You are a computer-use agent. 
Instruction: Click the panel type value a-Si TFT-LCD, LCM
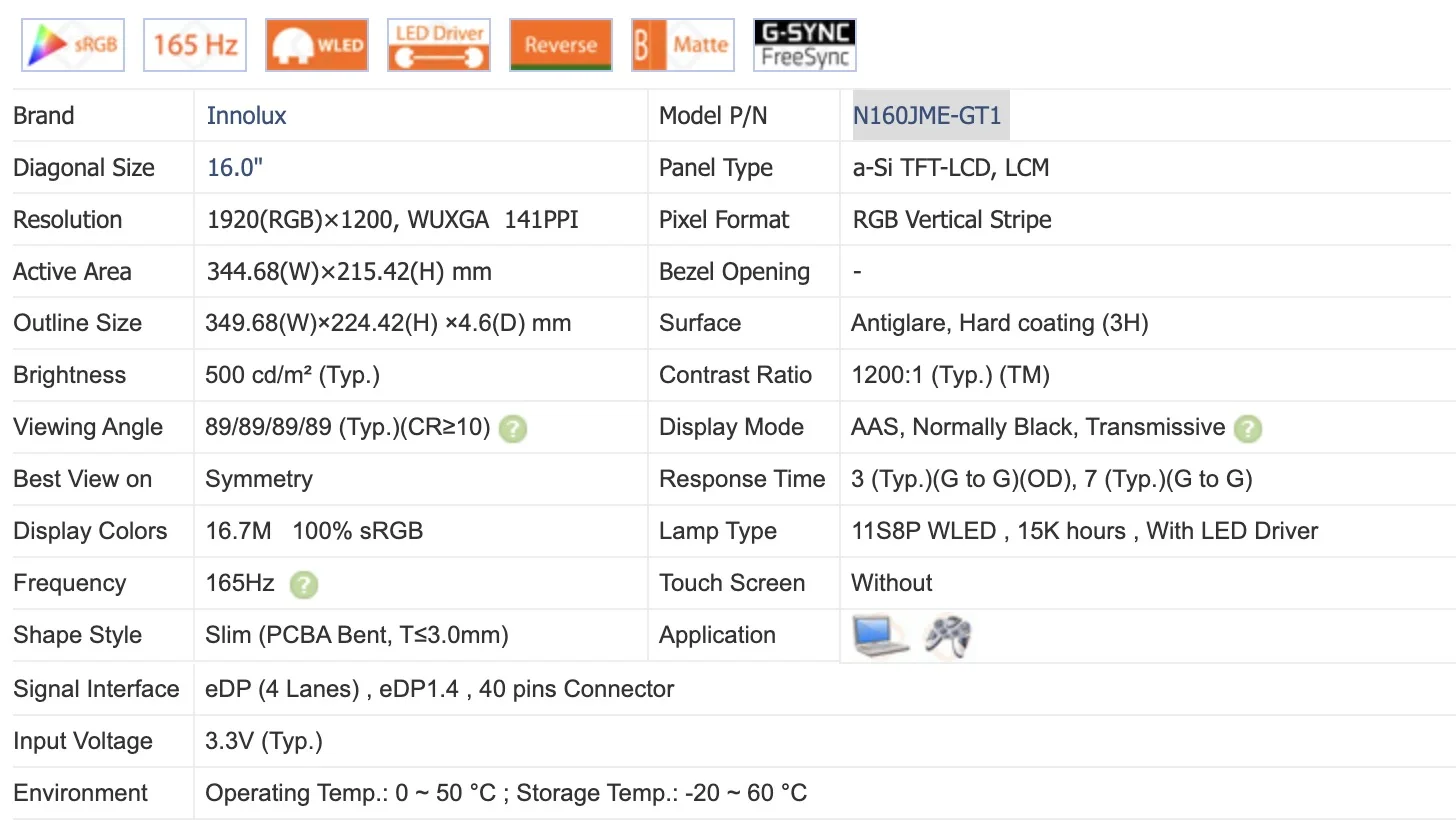pos(950,167)
